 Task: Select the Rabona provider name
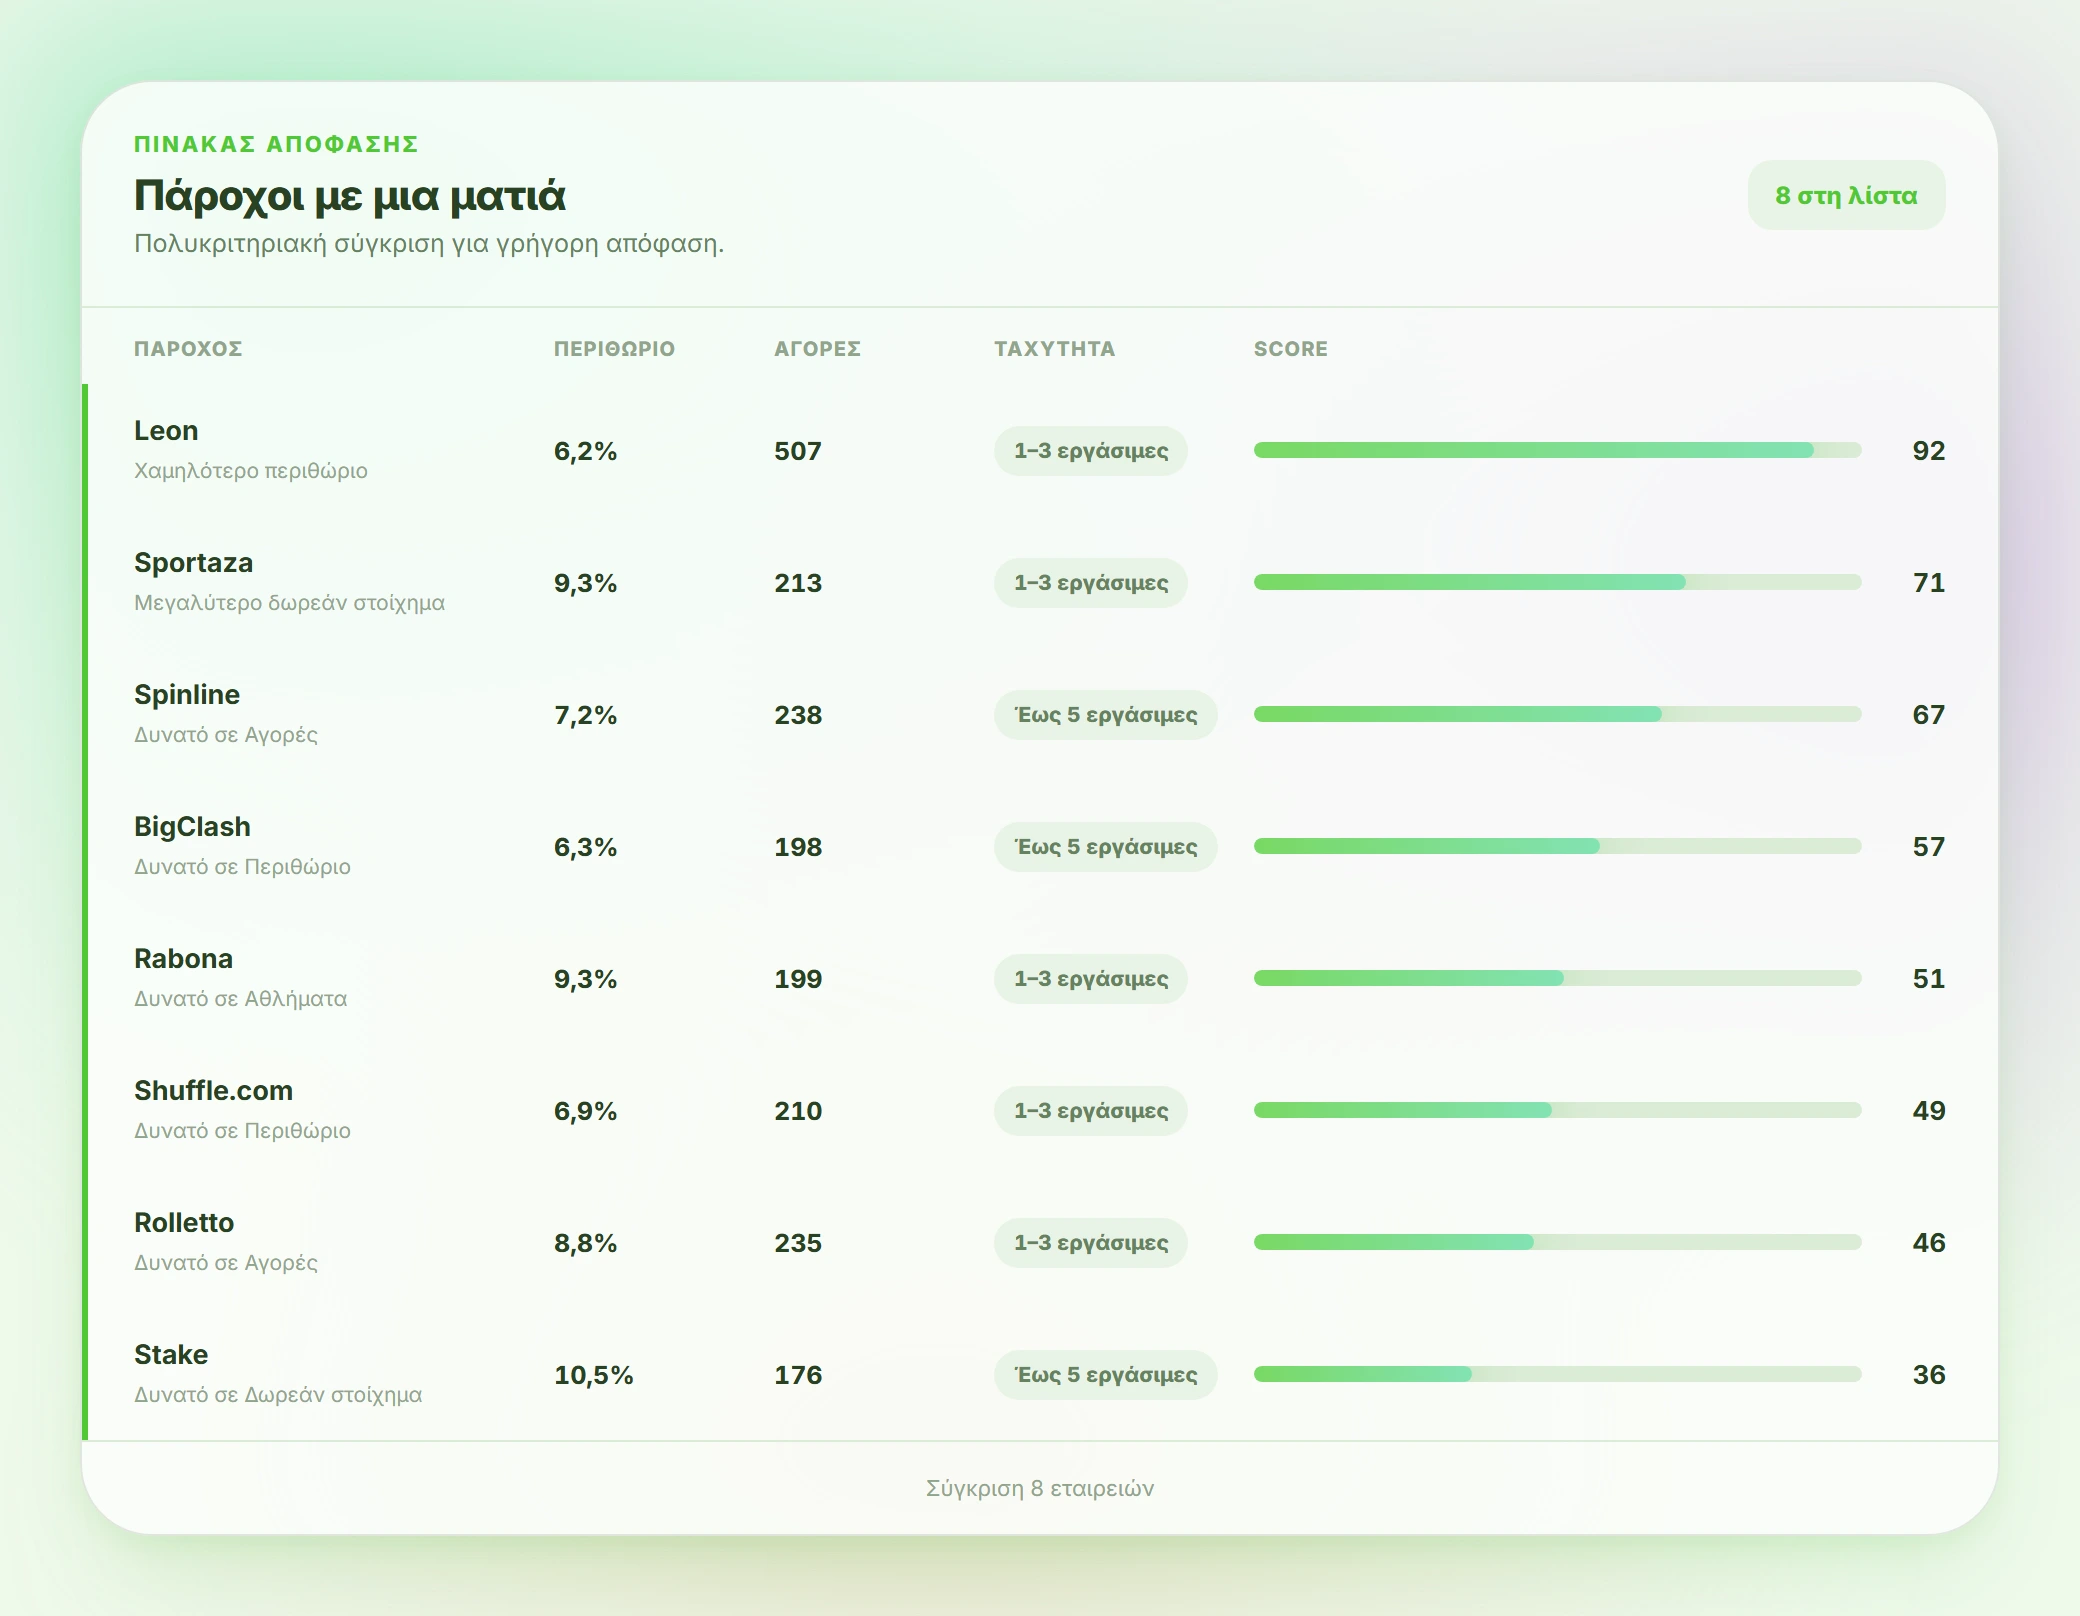click(x=183, y=959)
